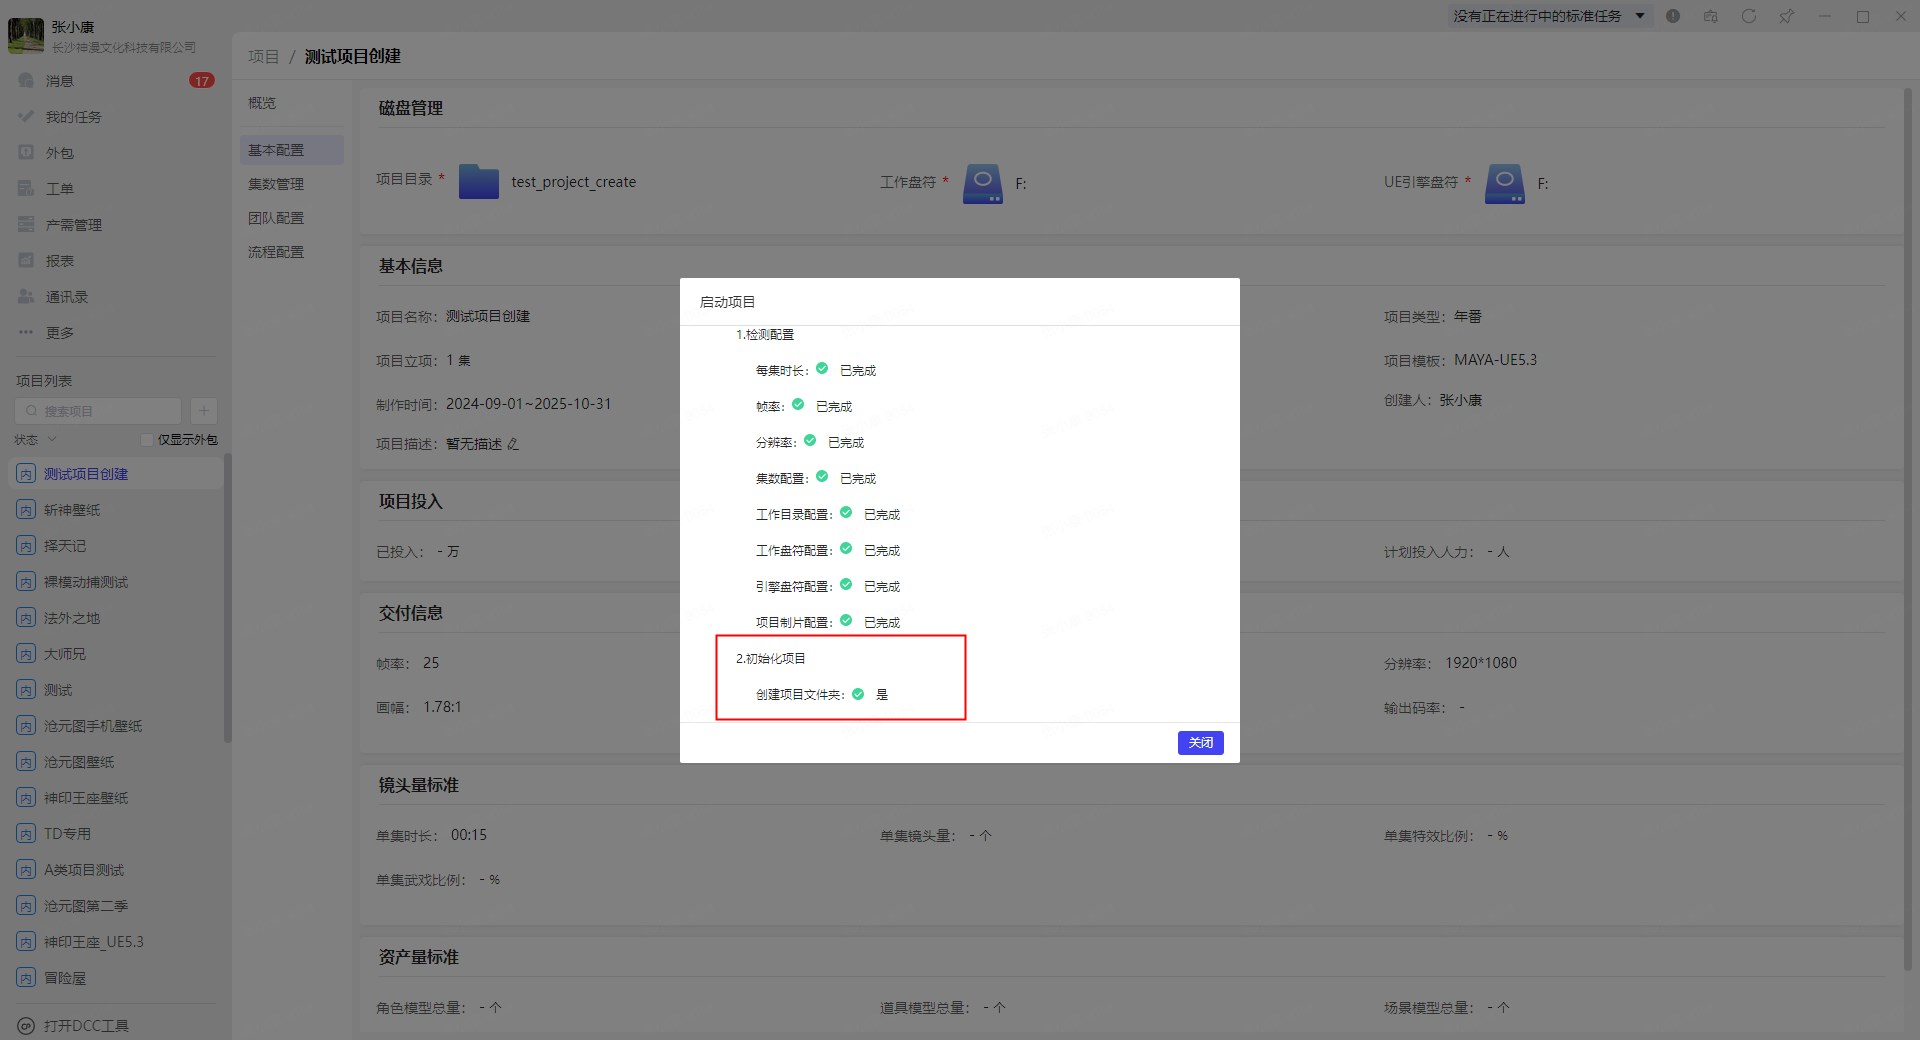
Task: Click the pin icon in the title bar
Action: [1787, 16]
